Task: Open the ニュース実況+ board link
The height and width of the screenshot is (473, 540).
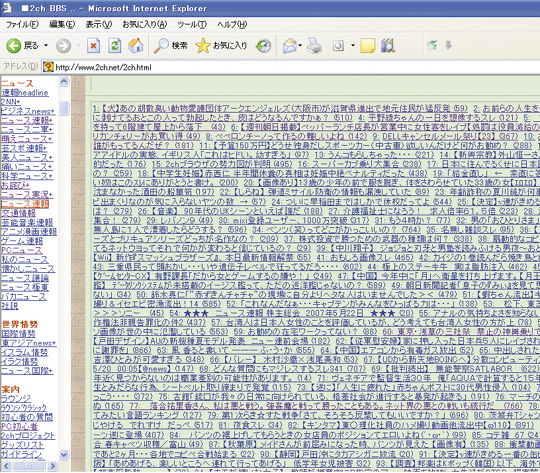Action: pos(27,195)
